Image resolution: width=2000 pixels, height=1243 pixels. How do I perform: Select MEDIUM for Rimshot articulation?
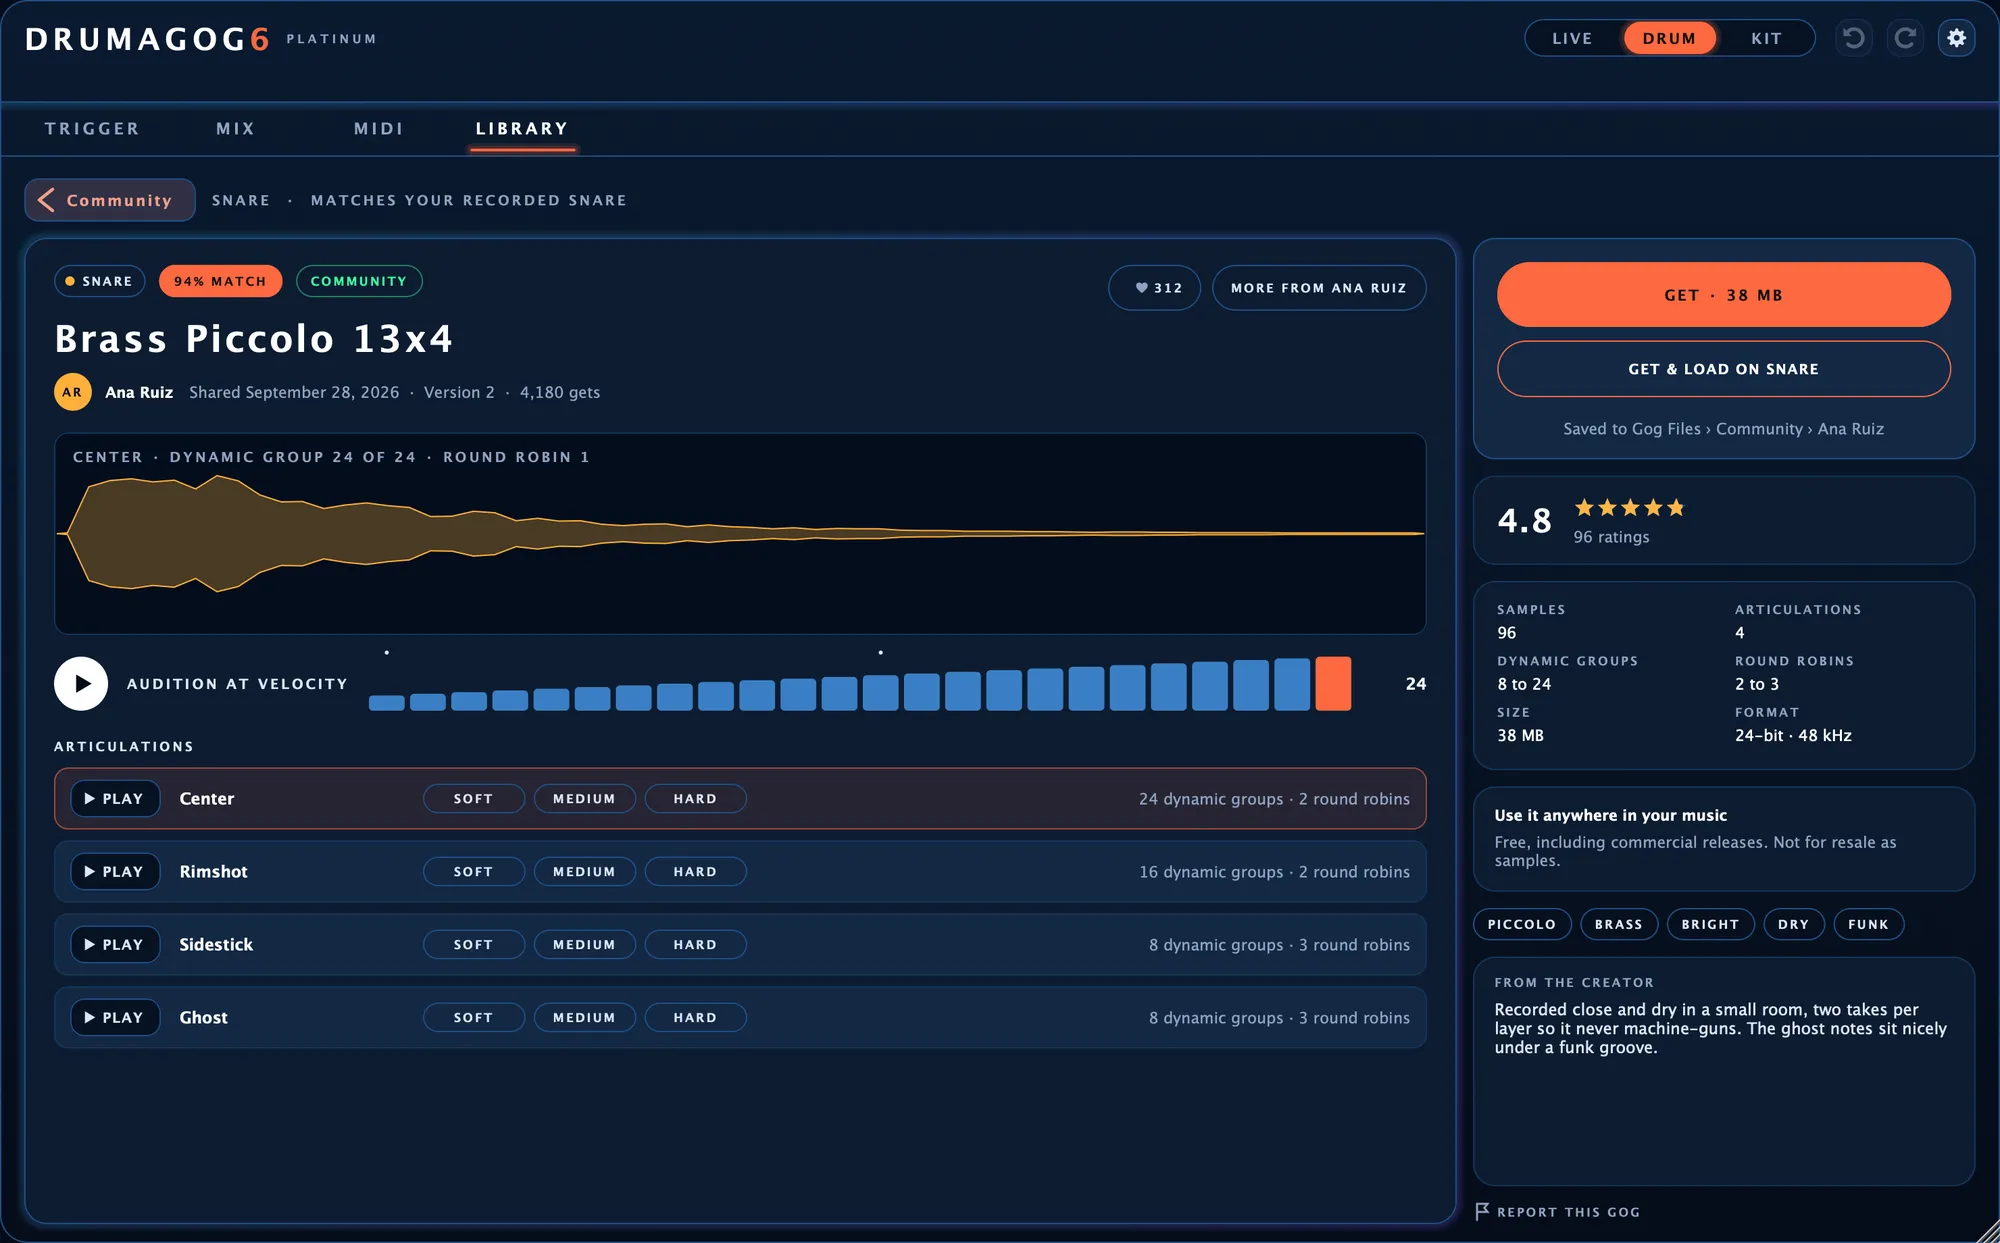tap(585, 872)
